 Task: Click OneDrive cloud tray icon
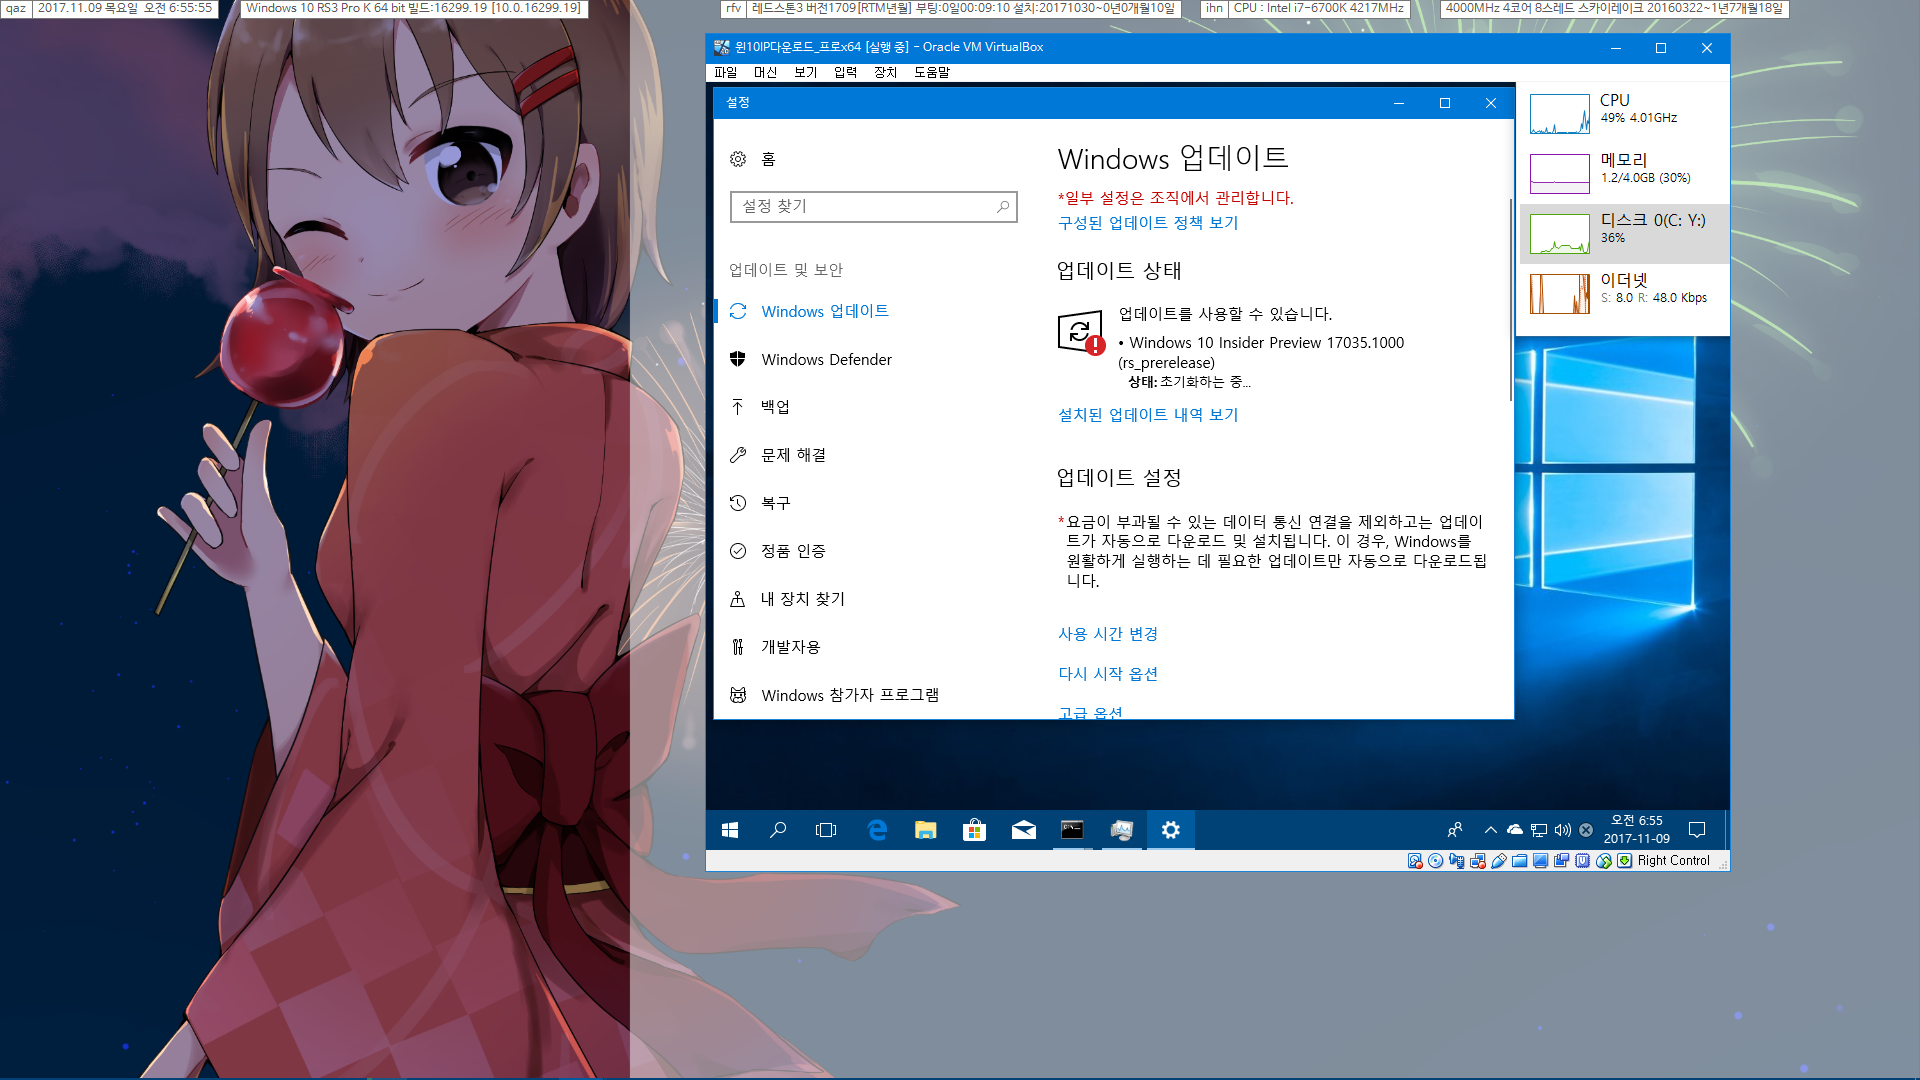[1515, 830]
